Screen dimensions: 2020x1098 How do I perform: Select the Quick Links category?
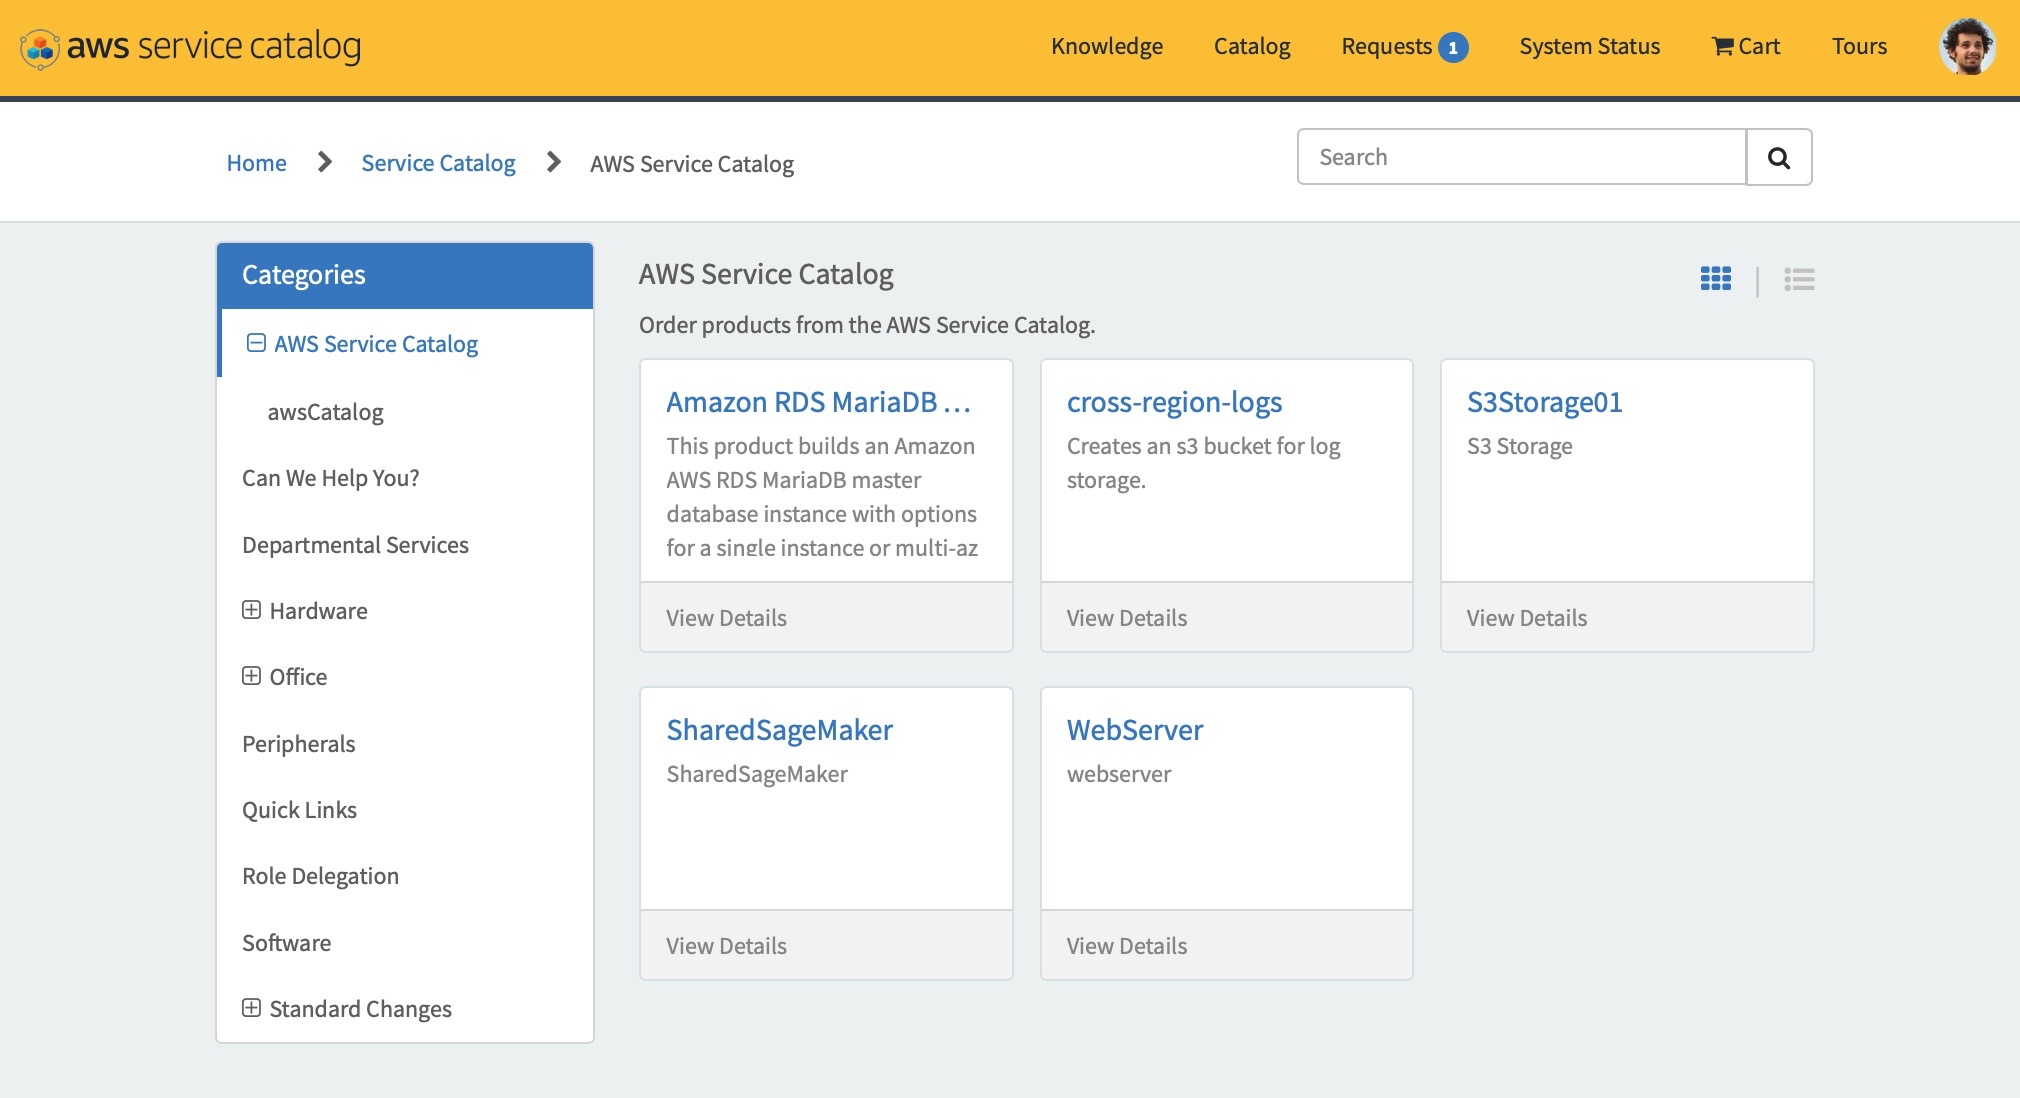[x=299, y=810]
